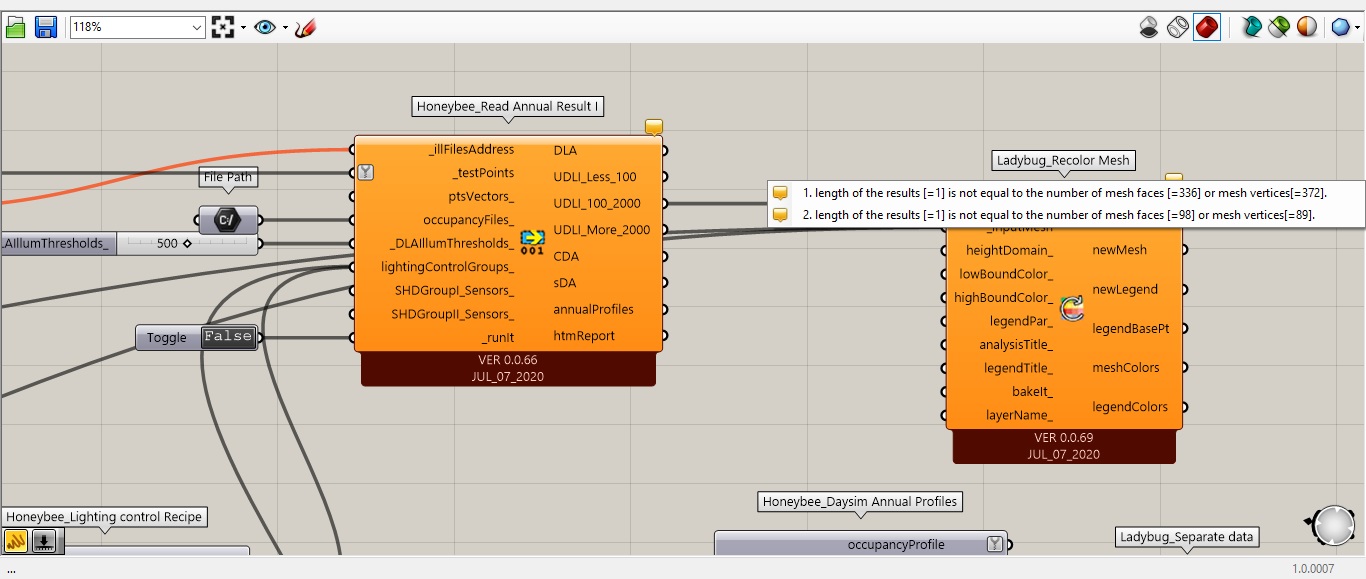Expand the arrow beside the eye icon

[x=285, y=27]
